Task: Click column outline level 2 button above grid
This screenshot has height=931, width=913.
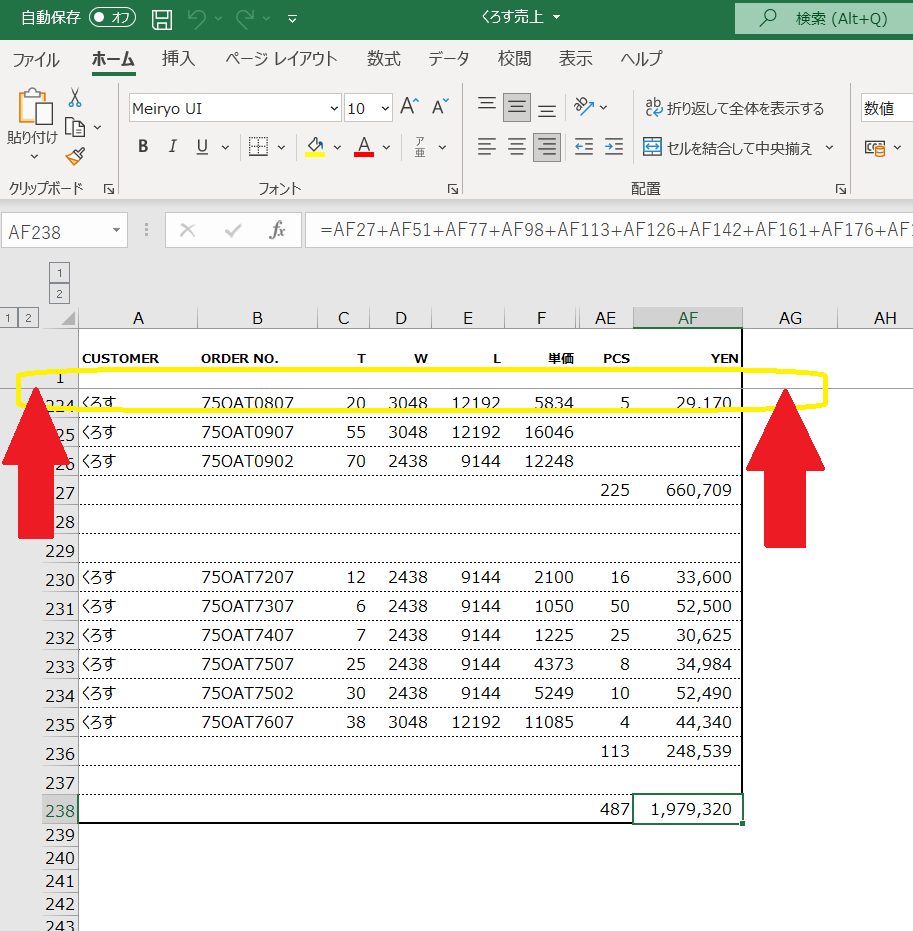Action: (59, 293)
